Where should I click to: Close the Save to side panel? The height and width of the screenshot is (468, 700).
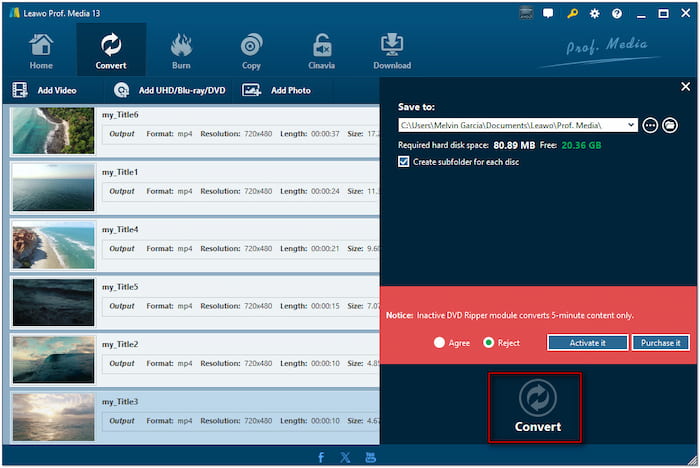685,87
